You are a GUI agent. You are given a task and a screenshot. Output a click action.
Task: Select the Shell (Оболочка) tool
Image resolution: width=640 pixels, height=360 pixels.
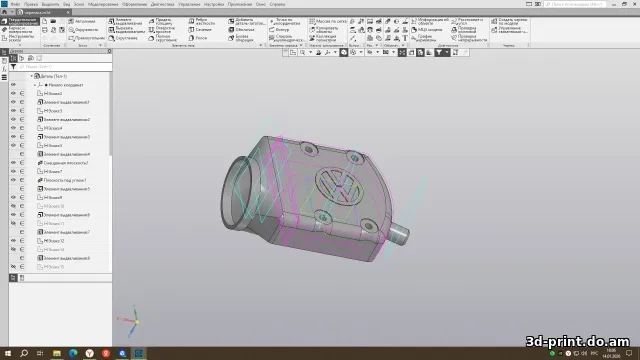pyautogui.click(x=241, y=29)
